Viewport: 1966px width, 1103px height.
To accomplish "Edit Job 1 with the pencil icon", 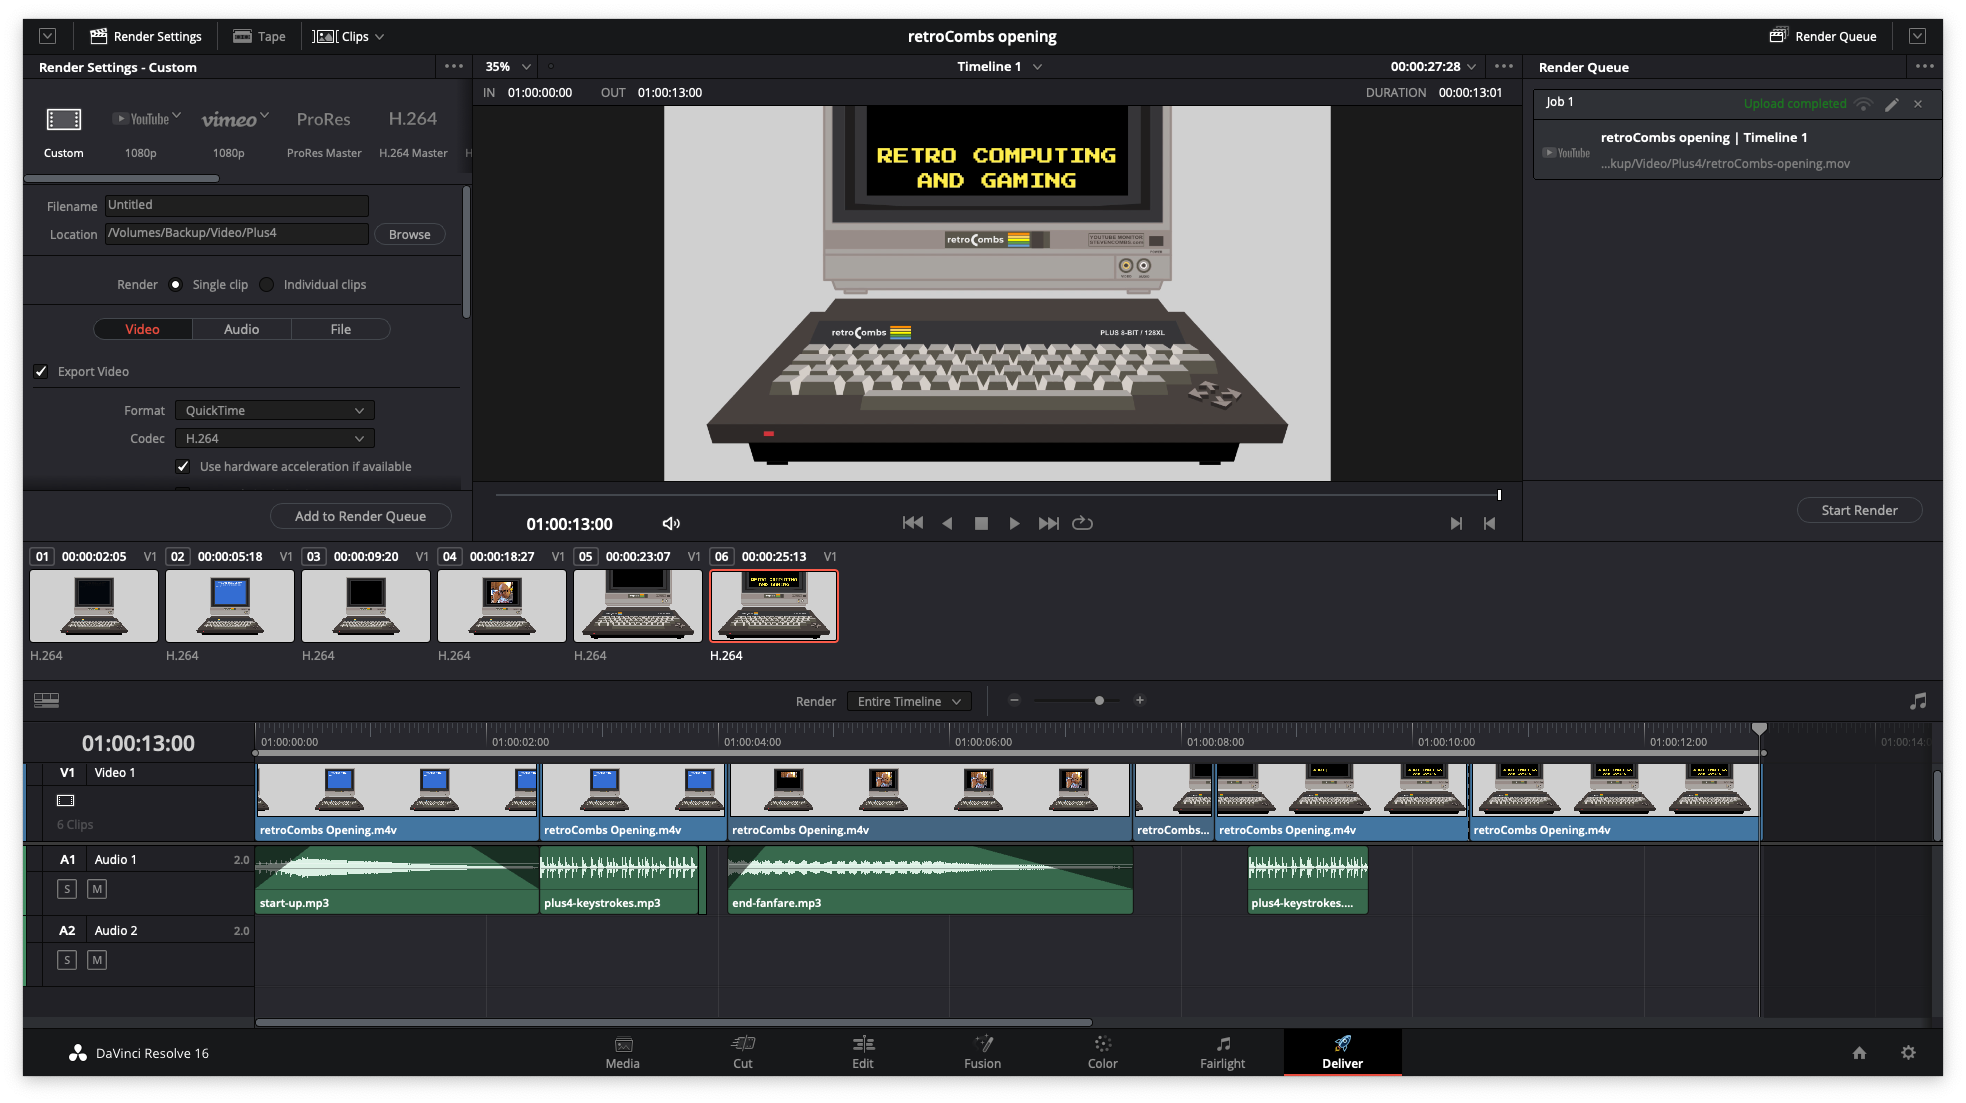I will [1891, 104].
